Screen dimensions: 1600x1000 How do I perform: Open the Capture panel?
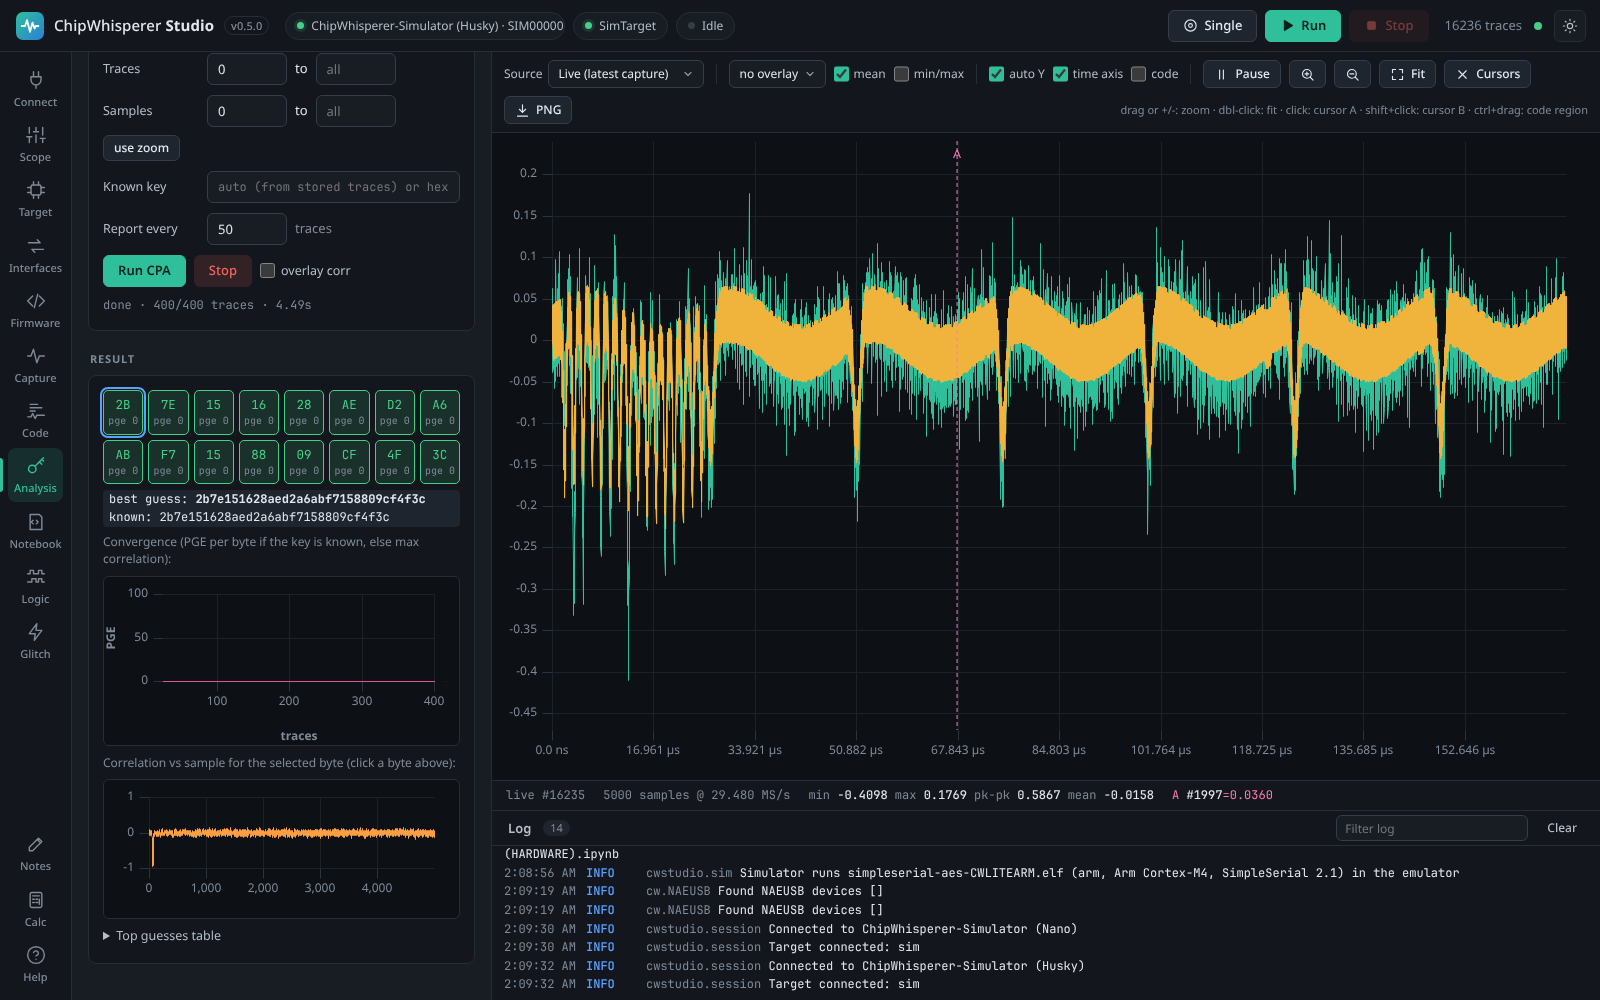[x=35, y=365]
